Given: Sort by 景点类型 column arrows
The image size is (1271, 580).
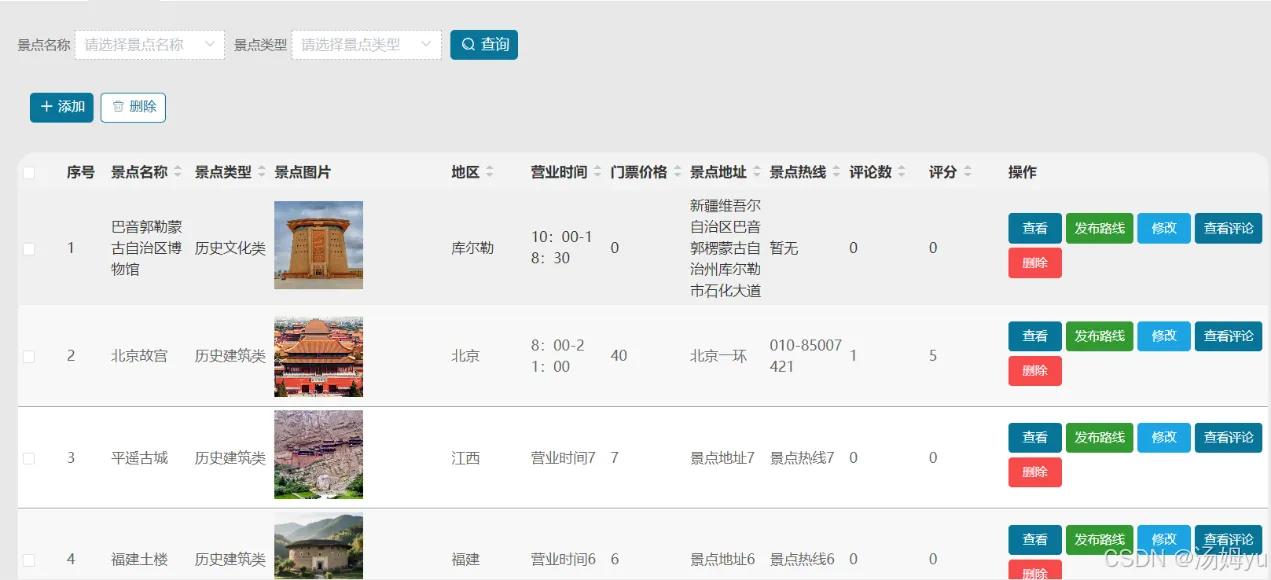Looking at the screenshot, I should click(262, 172).
